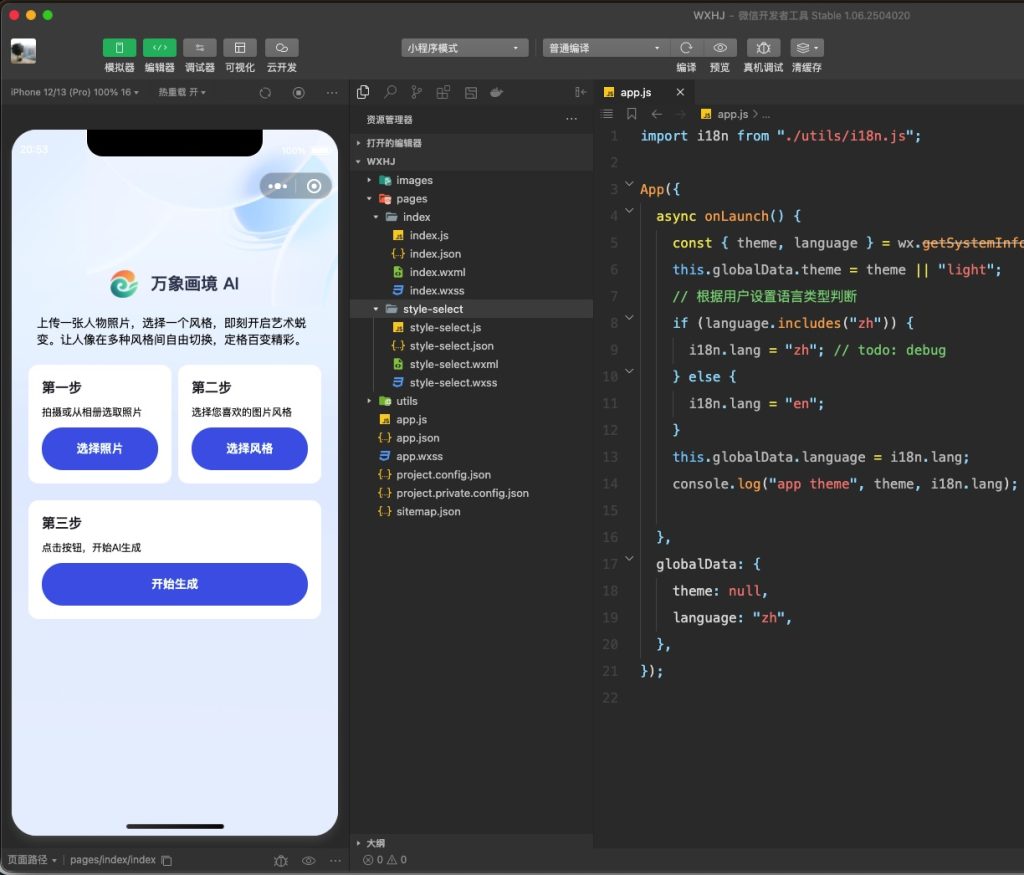This screenshot has width=1024, height=875.
Task: Toggle the 调试器 debugger panel button
Action: coord(199,48)
